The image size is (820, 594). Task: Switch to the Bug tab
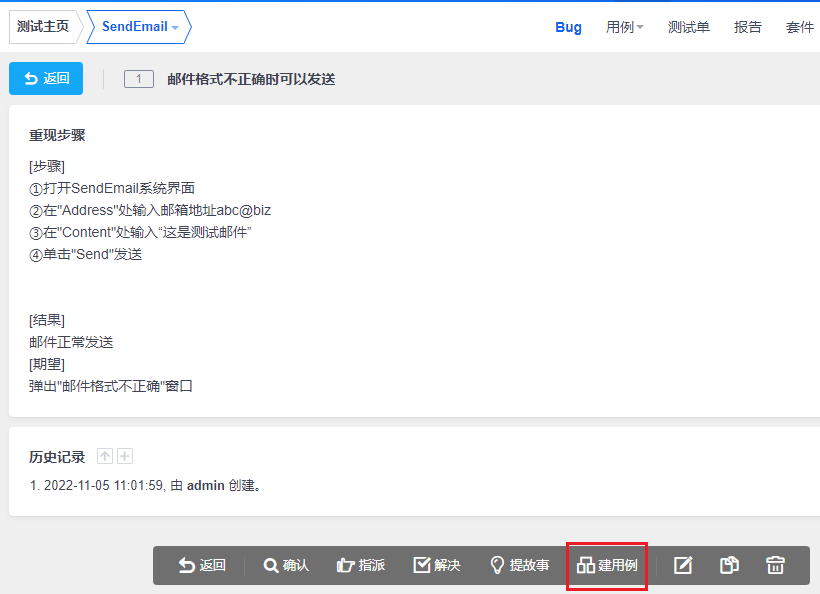[x=568, y=27]
